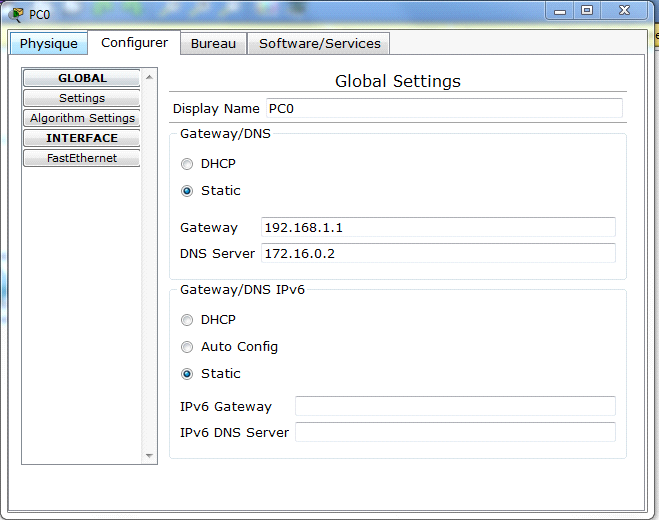The height and width of the screenshot is (520, 659).
Task: Click the DNS Server address field
Action: click(x=438, y=253)
